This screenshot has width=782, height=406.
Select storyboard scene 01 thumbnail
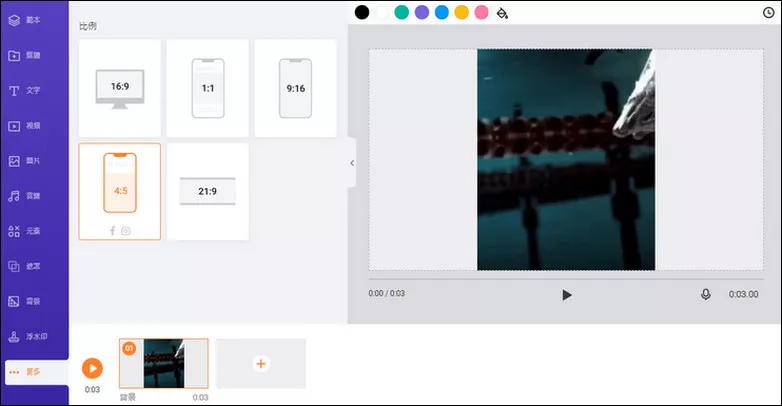tap(164, 364)
